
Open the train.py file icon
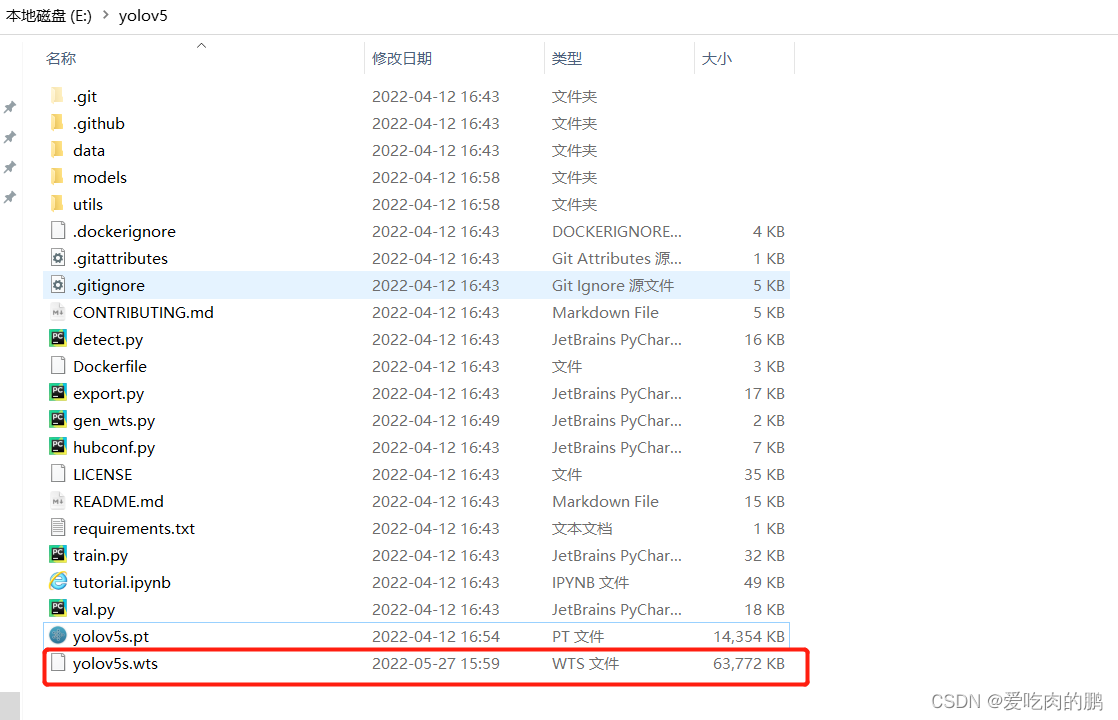pyautogui.click(x=58, y=555)
